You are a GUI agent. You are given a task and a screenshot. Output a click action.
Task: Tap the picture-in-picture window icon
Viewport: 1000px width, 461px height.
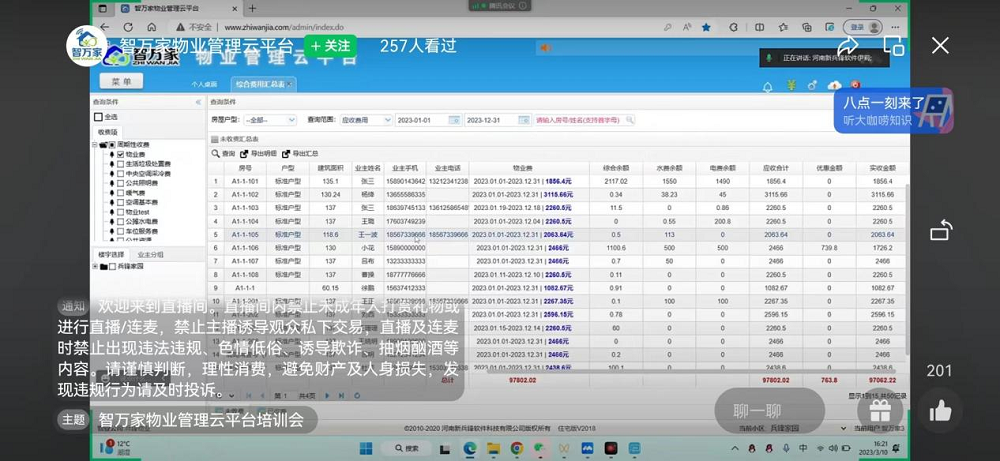893,45
